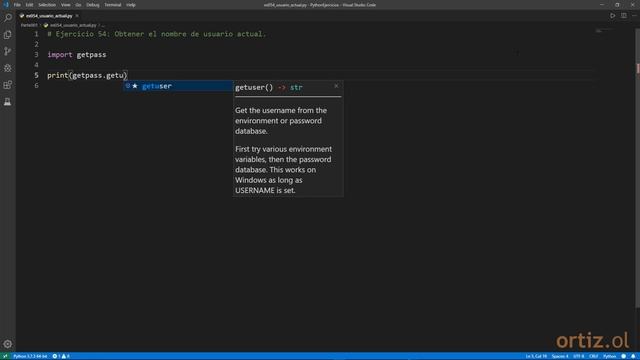Click the print(getpass.getu) code line

87,75
